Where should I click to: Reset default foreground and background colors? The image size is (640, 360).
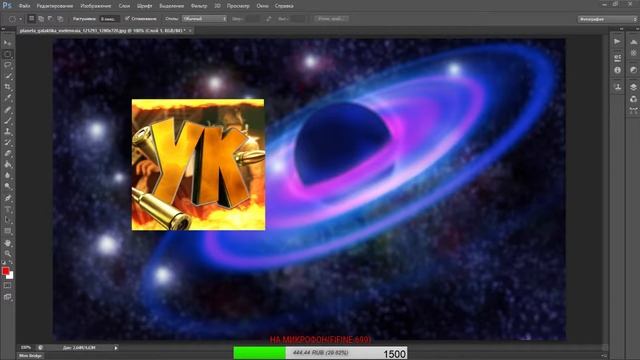pos(4,263)
